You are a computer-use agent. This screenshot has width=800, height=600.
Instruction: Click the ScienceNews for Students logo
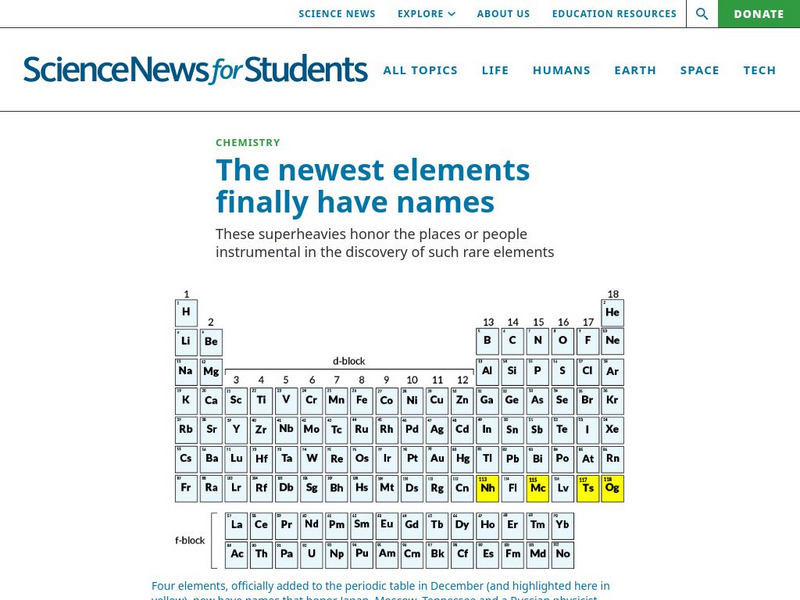(196, 69)
